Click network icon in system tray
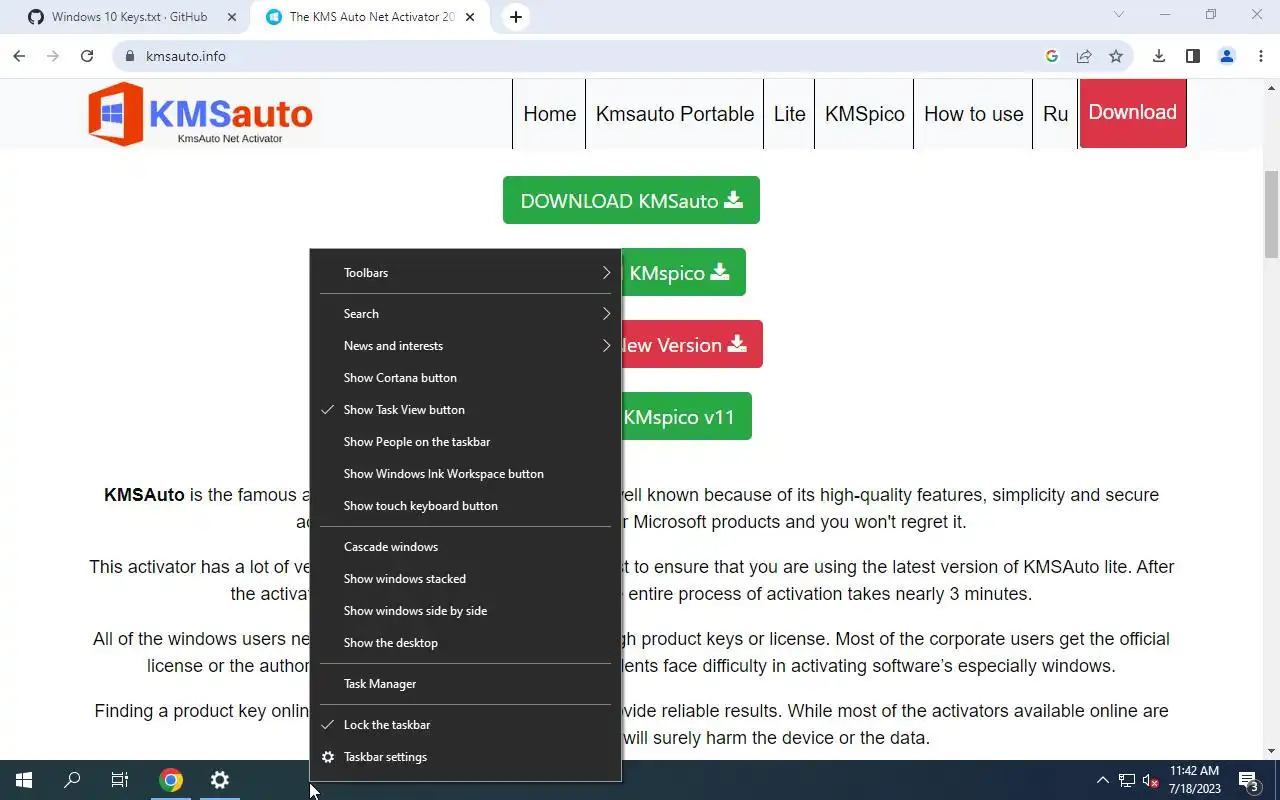The image size is (1280, 800). pos(1127,780)
